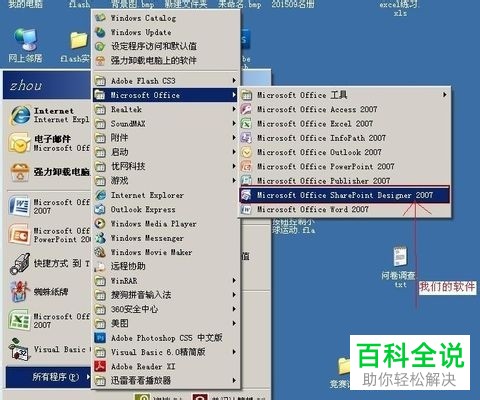Click the Windows Movie Maker icon
This screenshot has height=400, width=480.
coord(100,252)
